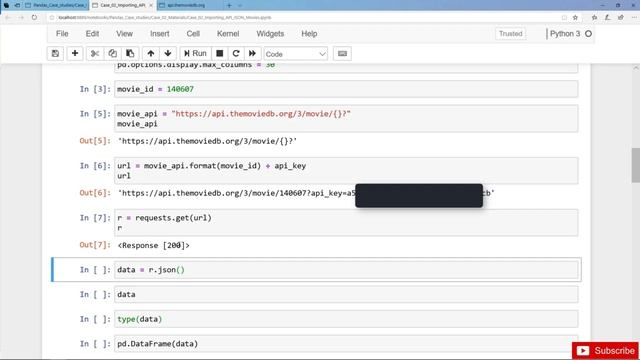Viewport: 640px width, 360px height.
Task: Add page to favorites star icon
Action: (575, 18)
